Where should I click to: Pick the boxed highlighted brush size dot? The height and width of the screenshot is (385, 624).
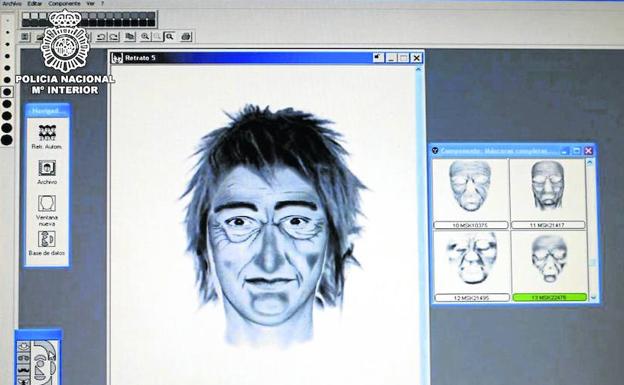click(x=7, y=92)
